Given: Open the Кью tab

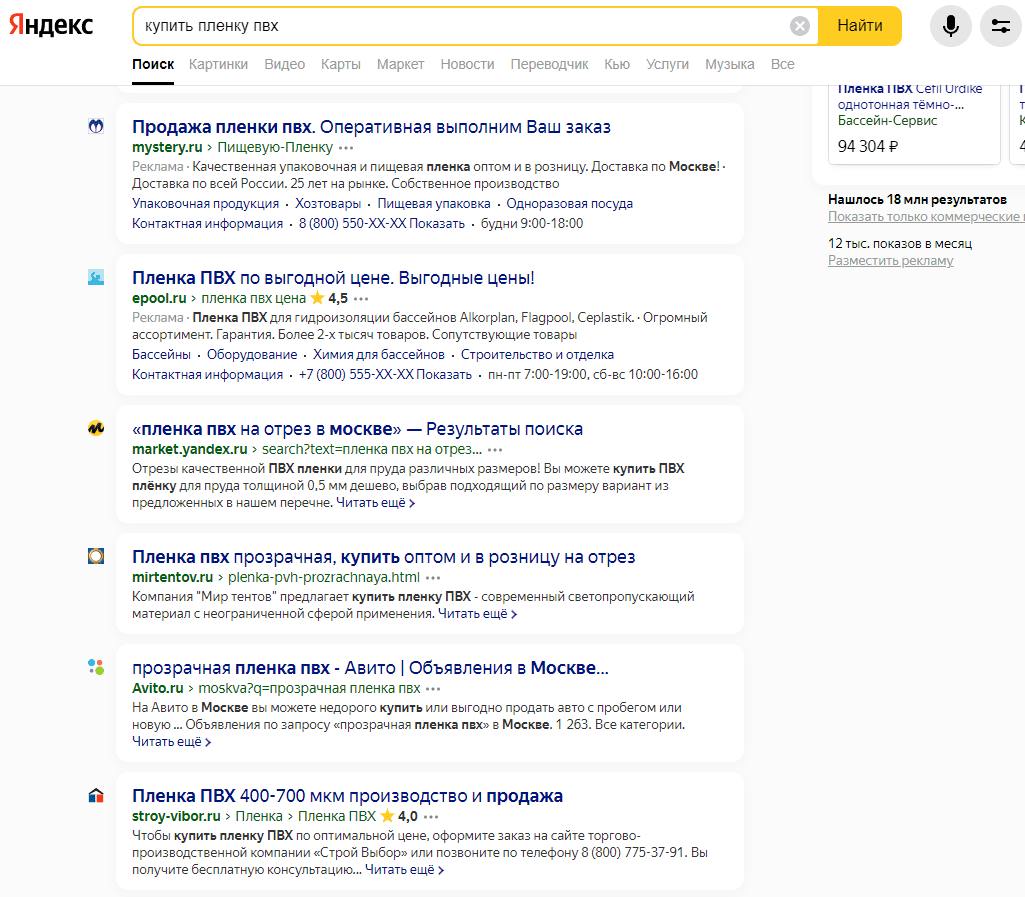Looking at the screenshot, I should point(617,64).
